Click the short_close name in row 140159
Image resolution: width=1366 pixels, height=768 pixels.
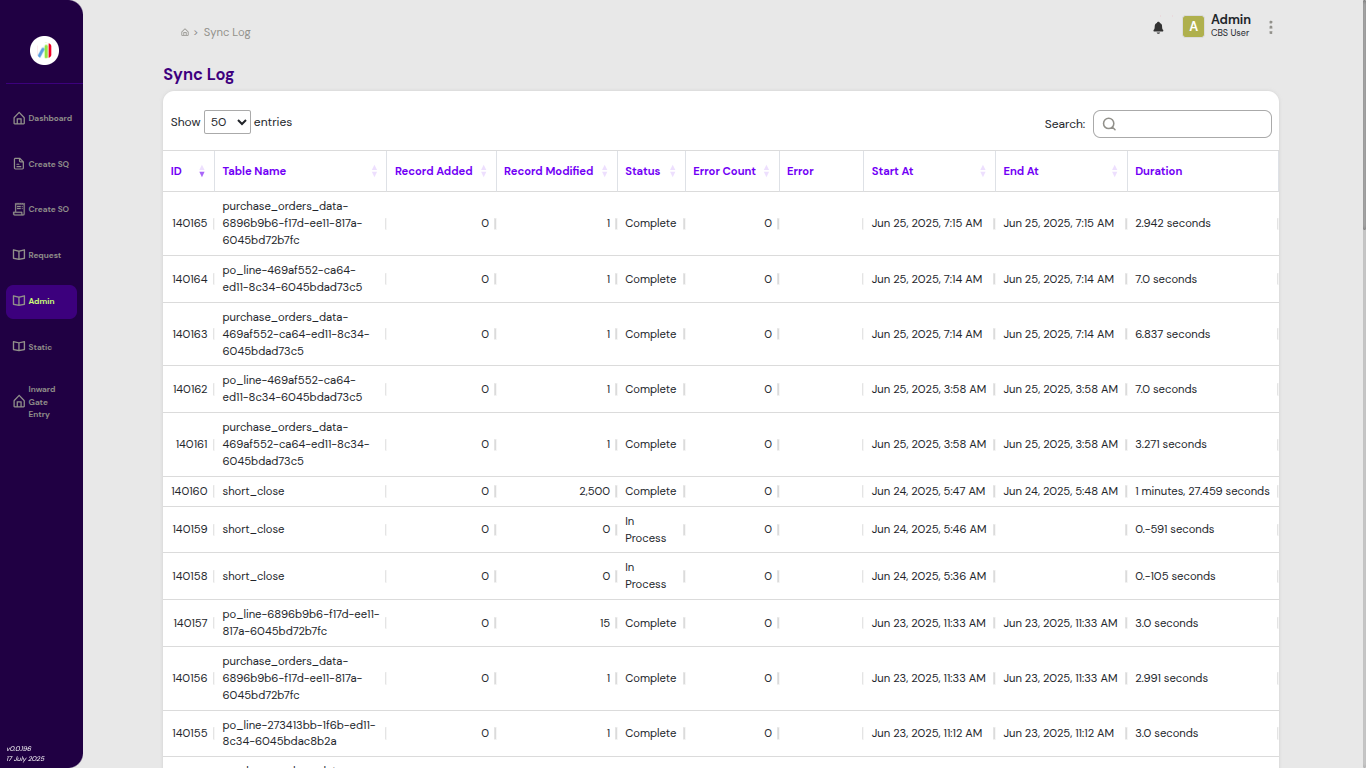coord(253,529)
